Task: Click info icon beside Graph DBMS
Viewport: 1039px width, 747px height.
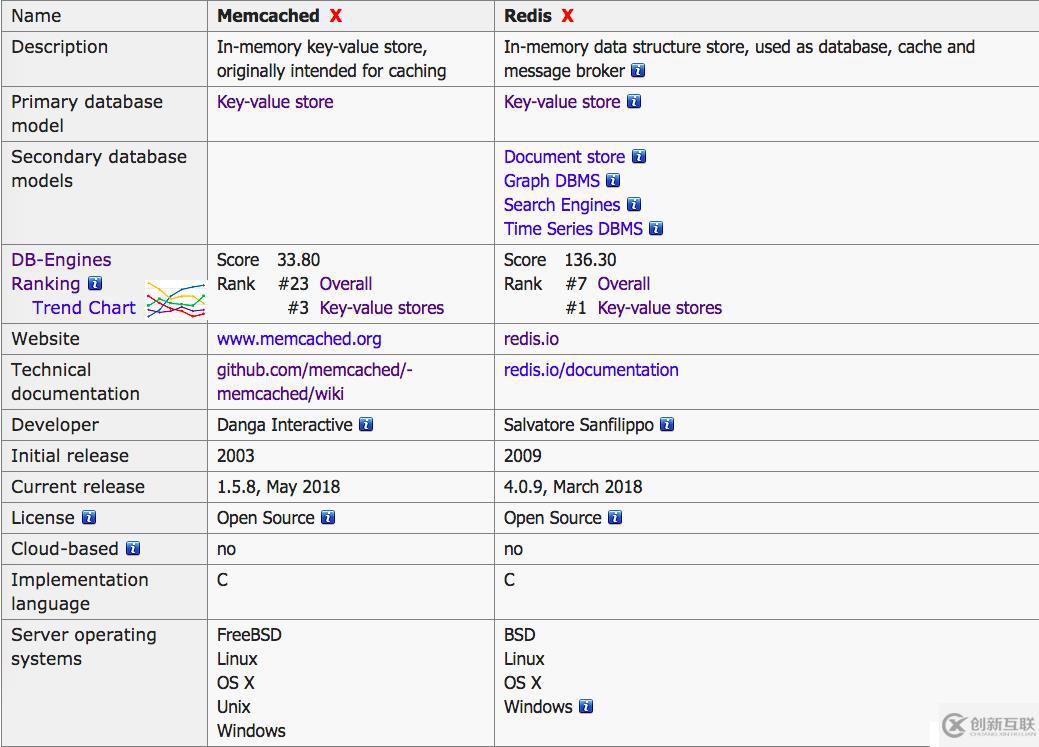Action: tap(613, 181)
